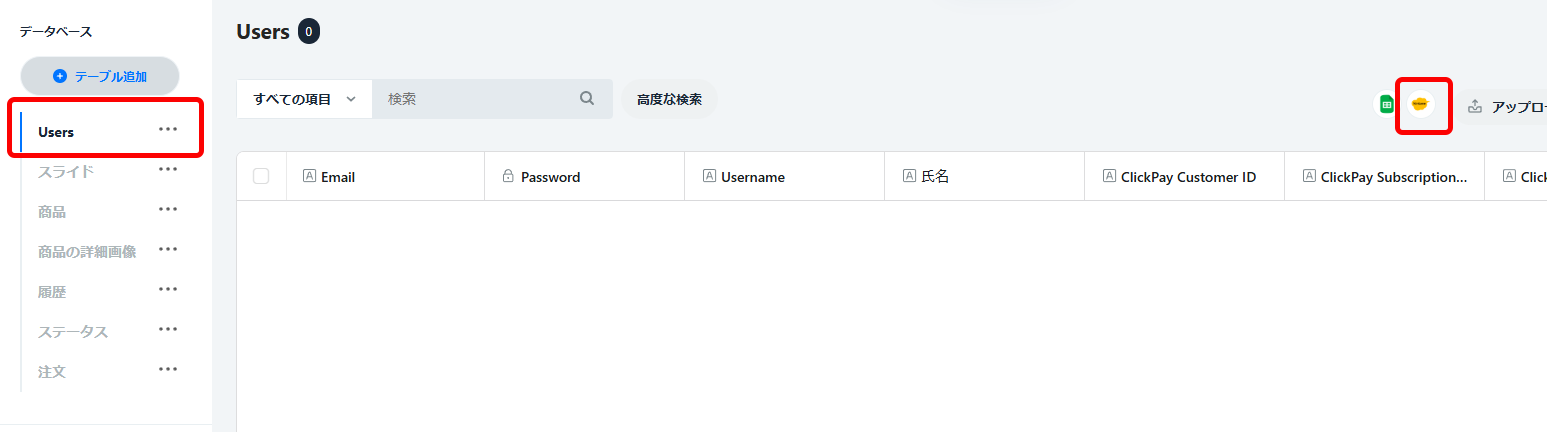This screenshot has height=432, width=1547.
Task: Select the 注文 table in the sidebar
Action: point(52,372)
